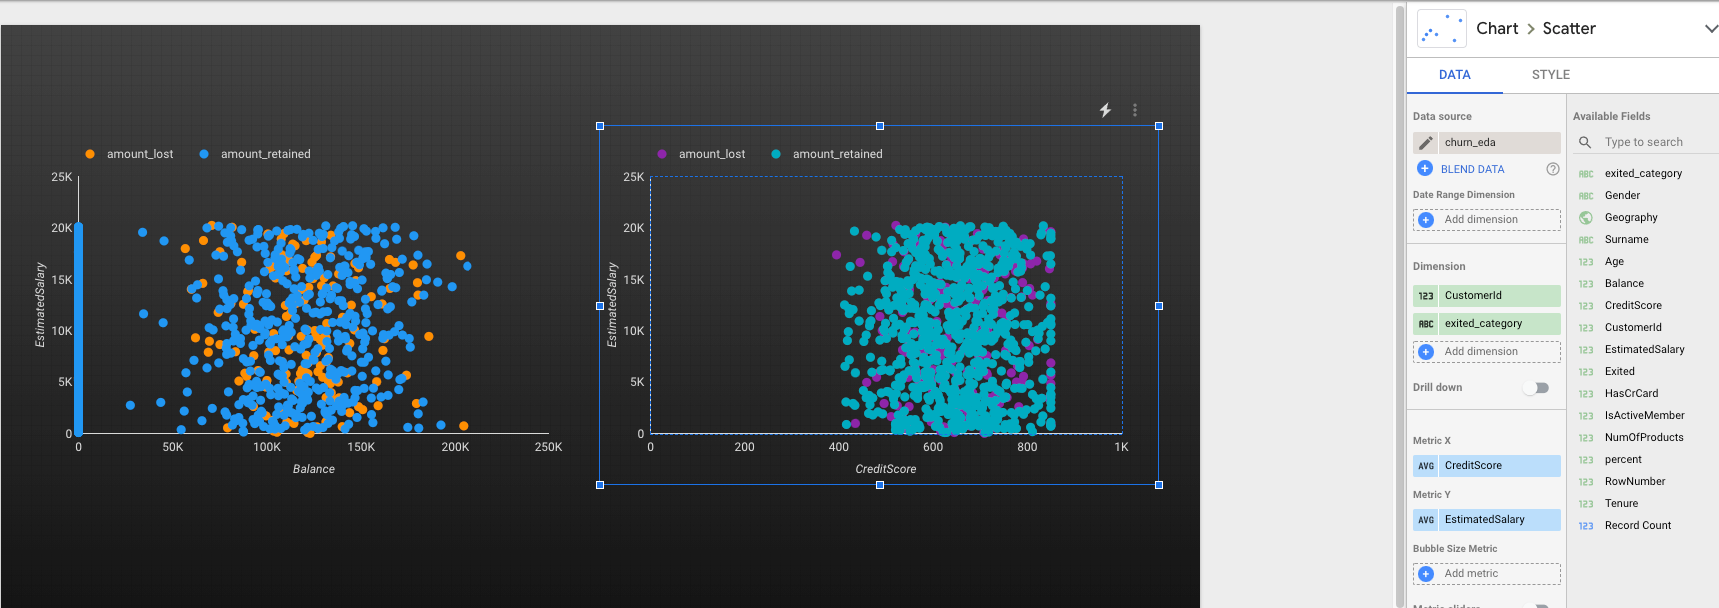This screenshot has height=608, width=1719.
Task: Click the scatter chart type icon
Action: tap(1442, 29)
